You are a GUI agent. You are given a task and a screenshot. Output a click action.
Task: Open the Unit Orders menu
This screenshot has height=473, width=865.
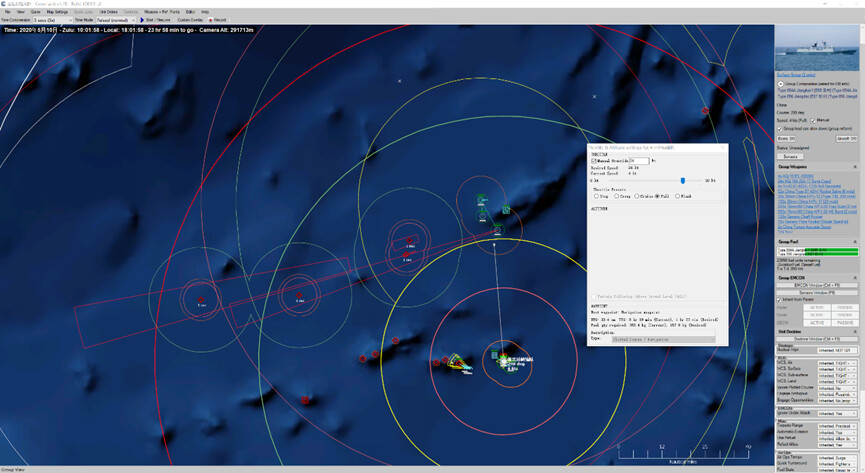click(x=108, y=12)
